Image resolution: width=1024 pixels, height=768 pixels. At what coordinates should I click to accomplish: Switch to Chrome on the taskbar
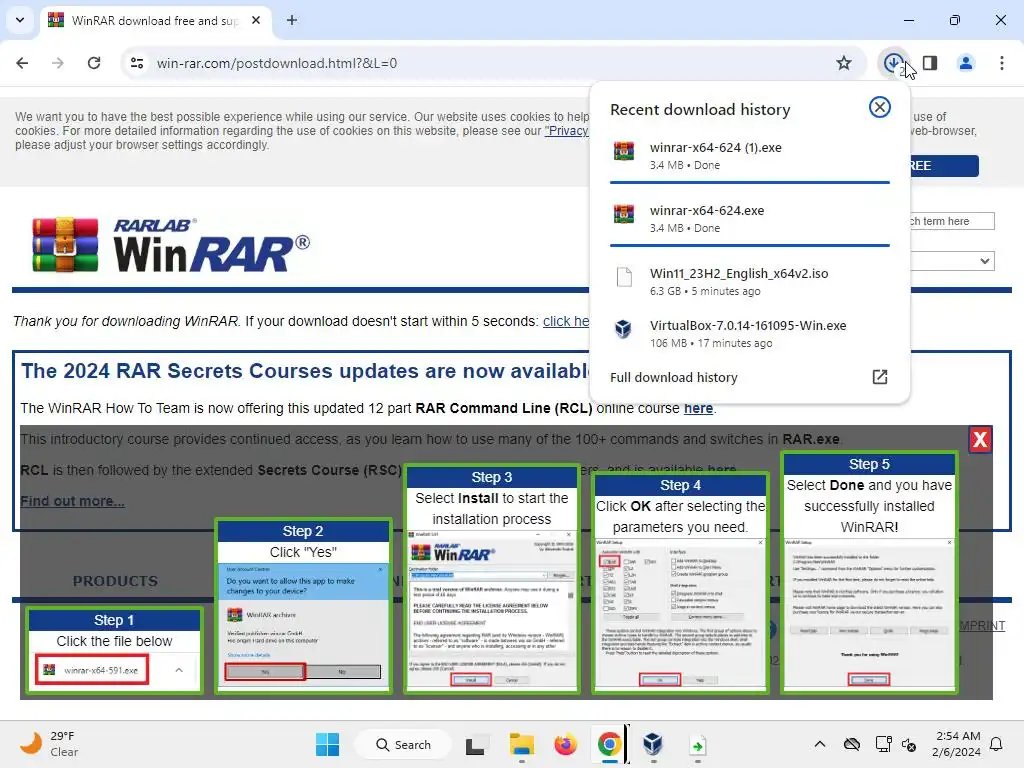point(609,744)
